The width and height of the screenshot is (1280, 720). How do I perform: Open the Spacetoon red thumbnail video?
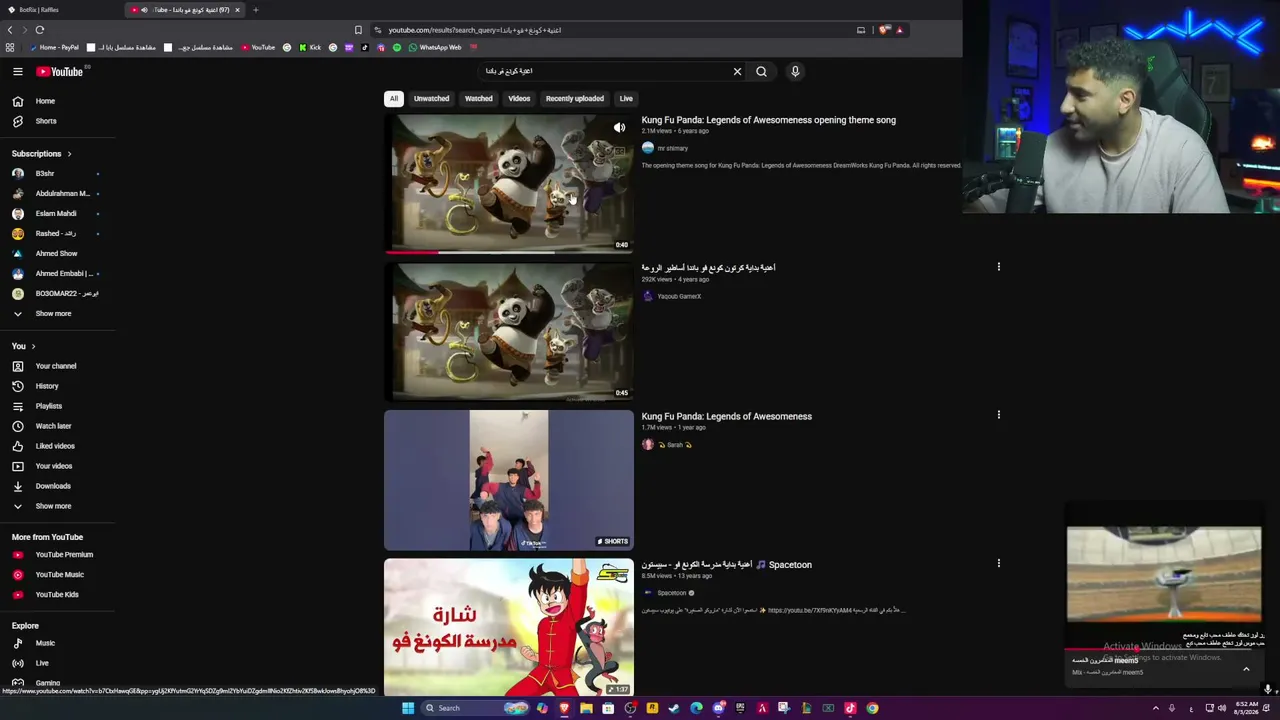point(509,628)
